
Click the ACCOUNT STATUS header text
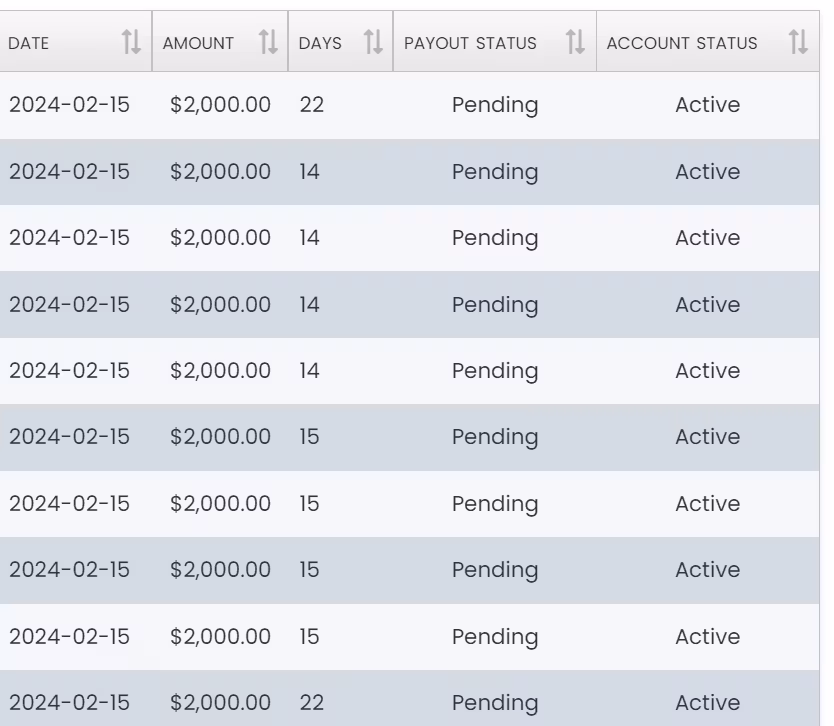pos(682,44)
